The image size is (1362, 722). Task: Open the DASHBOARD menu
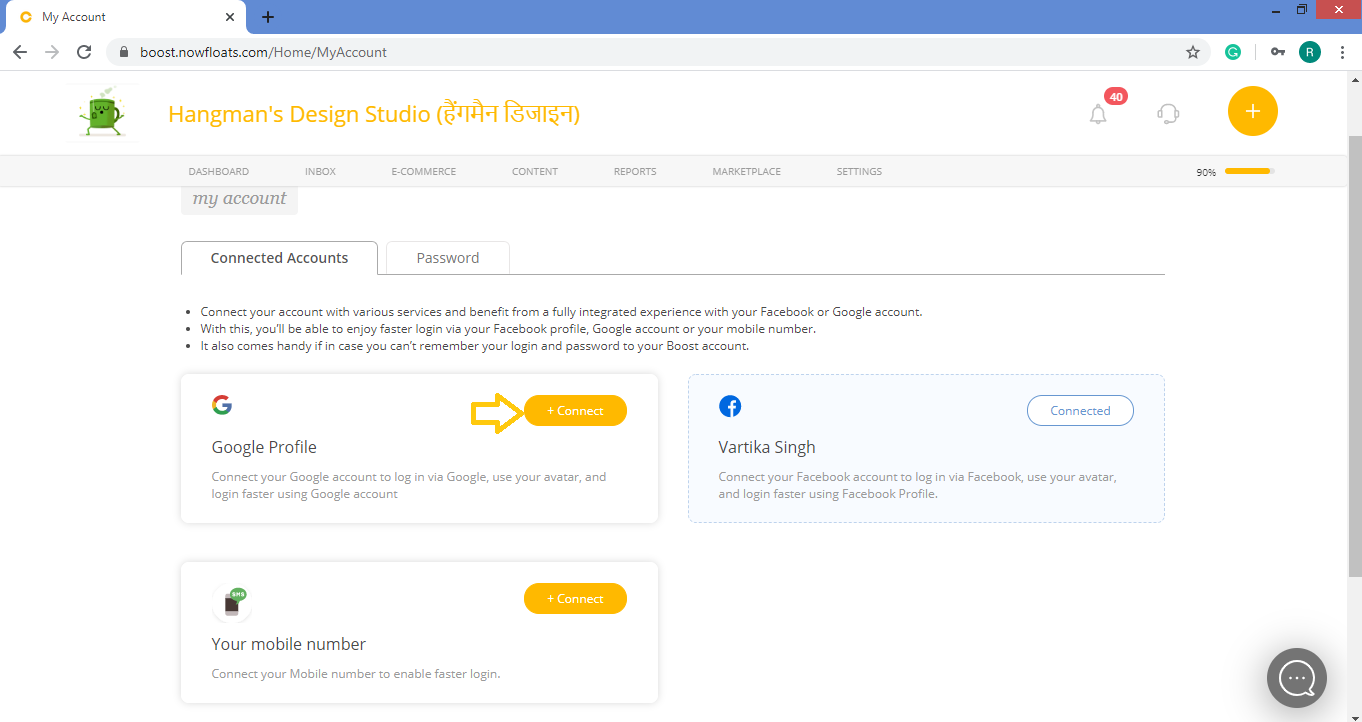pyautogui.click(x=218, y=172)
